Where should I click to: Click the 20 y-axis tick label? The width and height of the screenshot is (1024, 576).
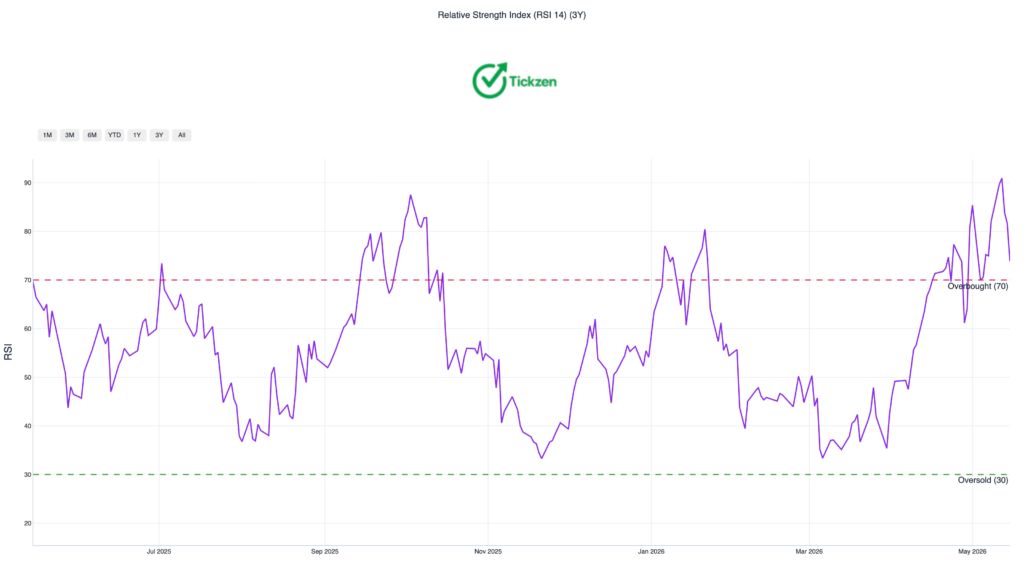point(27,524)
